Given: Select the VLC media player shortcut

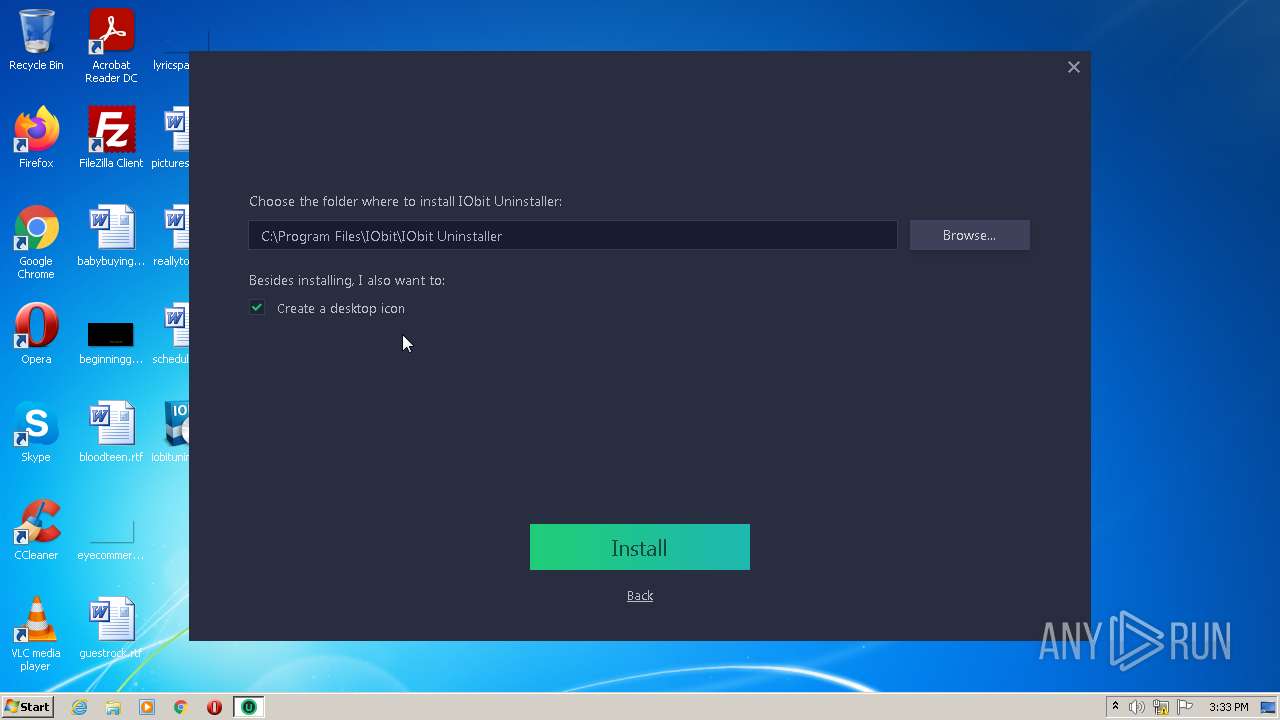Looking at the screenshot, I should point(36,634).
